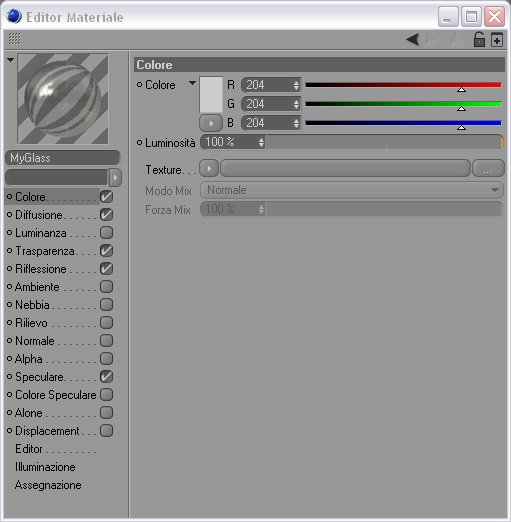Screen dimensions: 511x522
Task: Open the Editor settings page
Action: [29, 449]
